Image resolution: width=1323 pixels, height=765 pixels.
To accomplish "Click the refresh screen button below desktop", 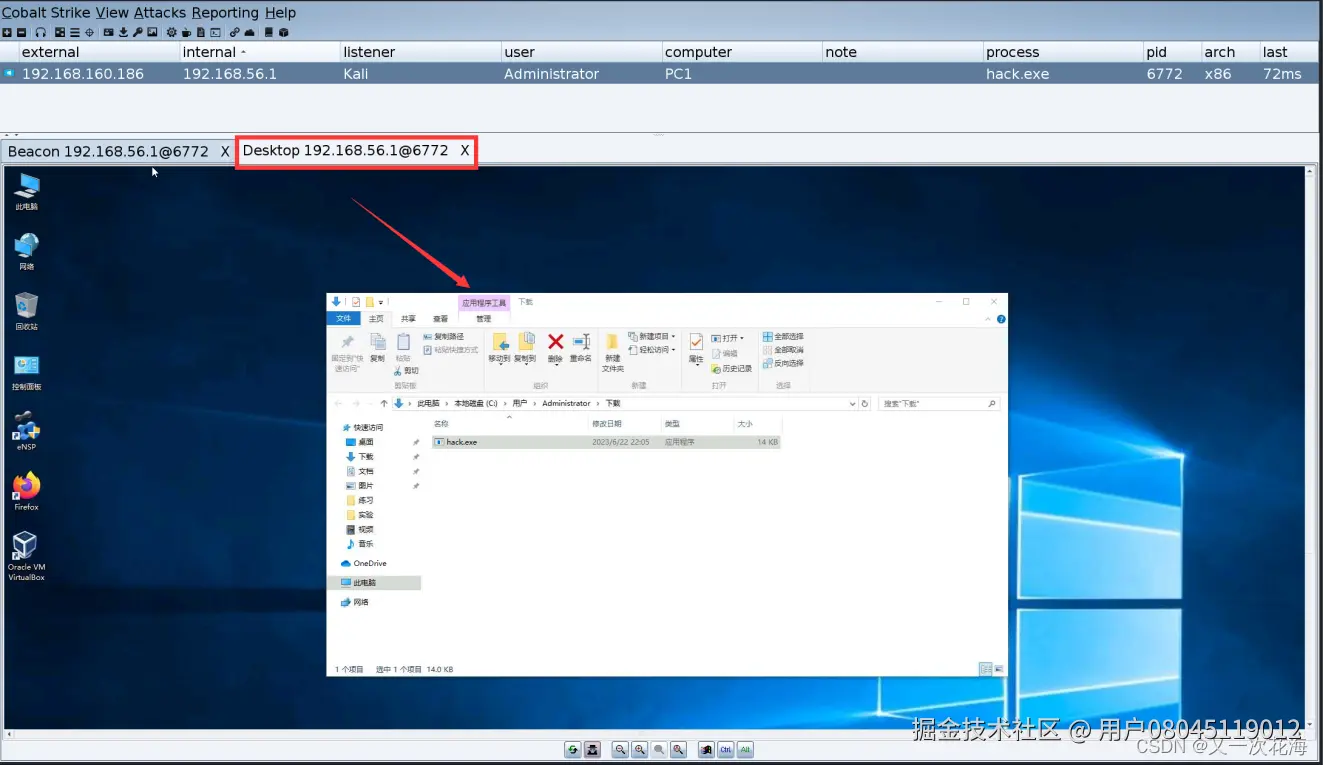I will 573,749.
